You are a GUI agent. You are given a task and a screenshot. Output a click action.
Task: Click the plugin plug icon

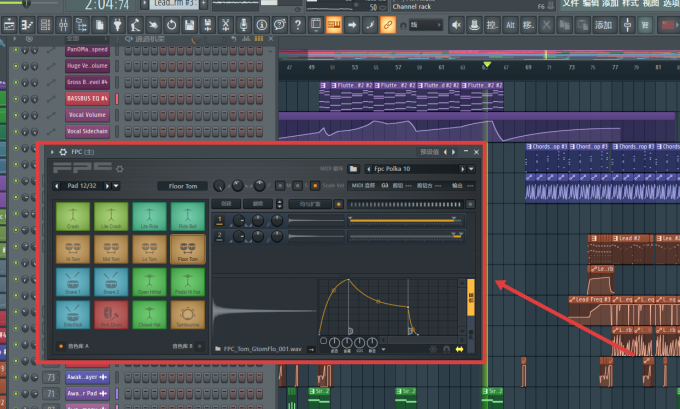coord(117,25)
